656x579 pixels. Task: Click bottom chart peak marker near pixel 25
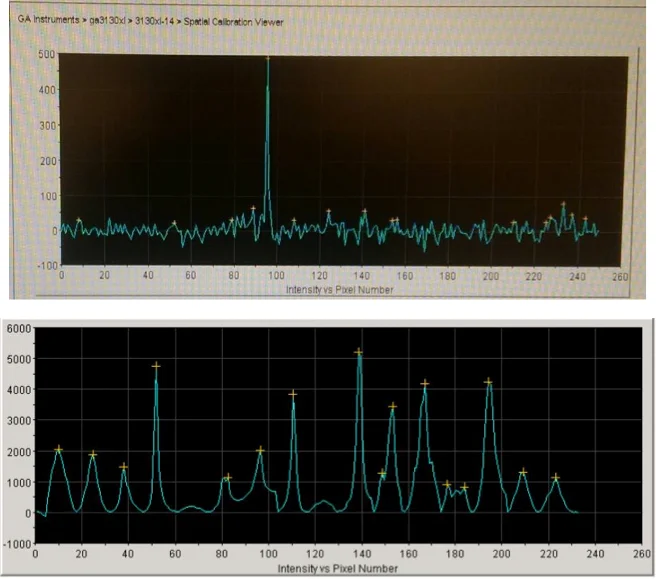93,454
